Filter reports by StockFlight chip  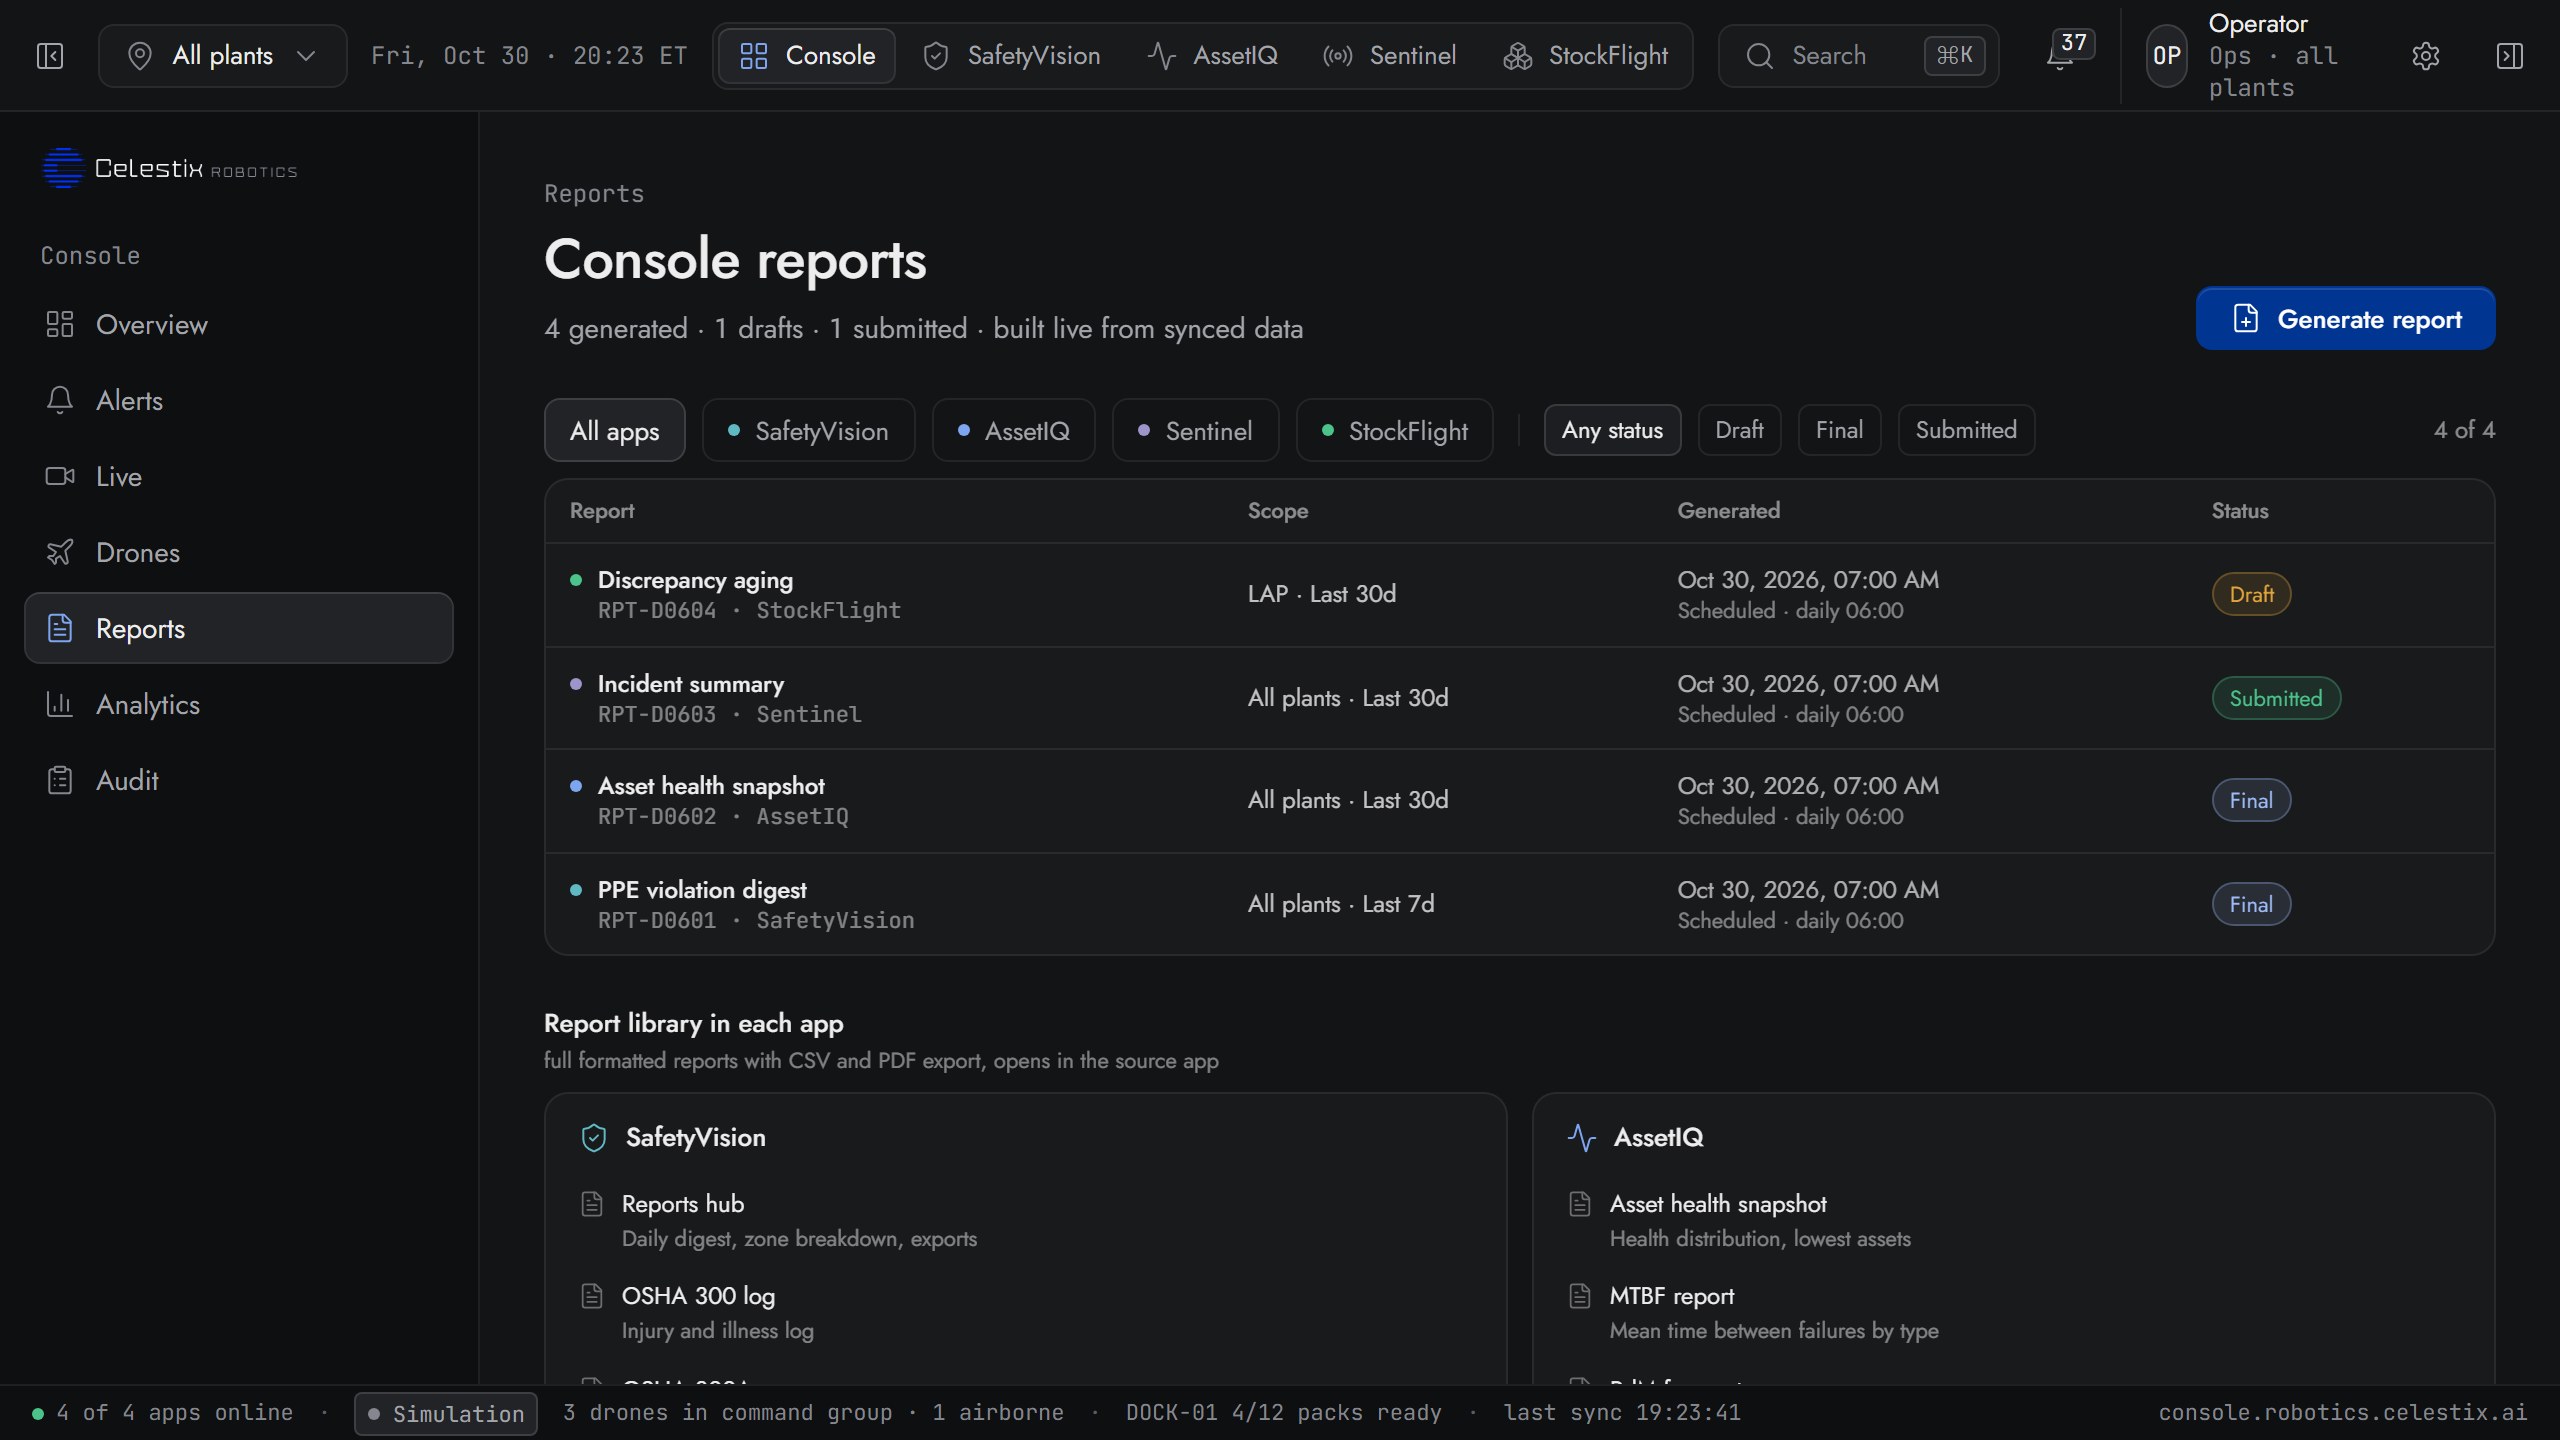pos(1395,431)
